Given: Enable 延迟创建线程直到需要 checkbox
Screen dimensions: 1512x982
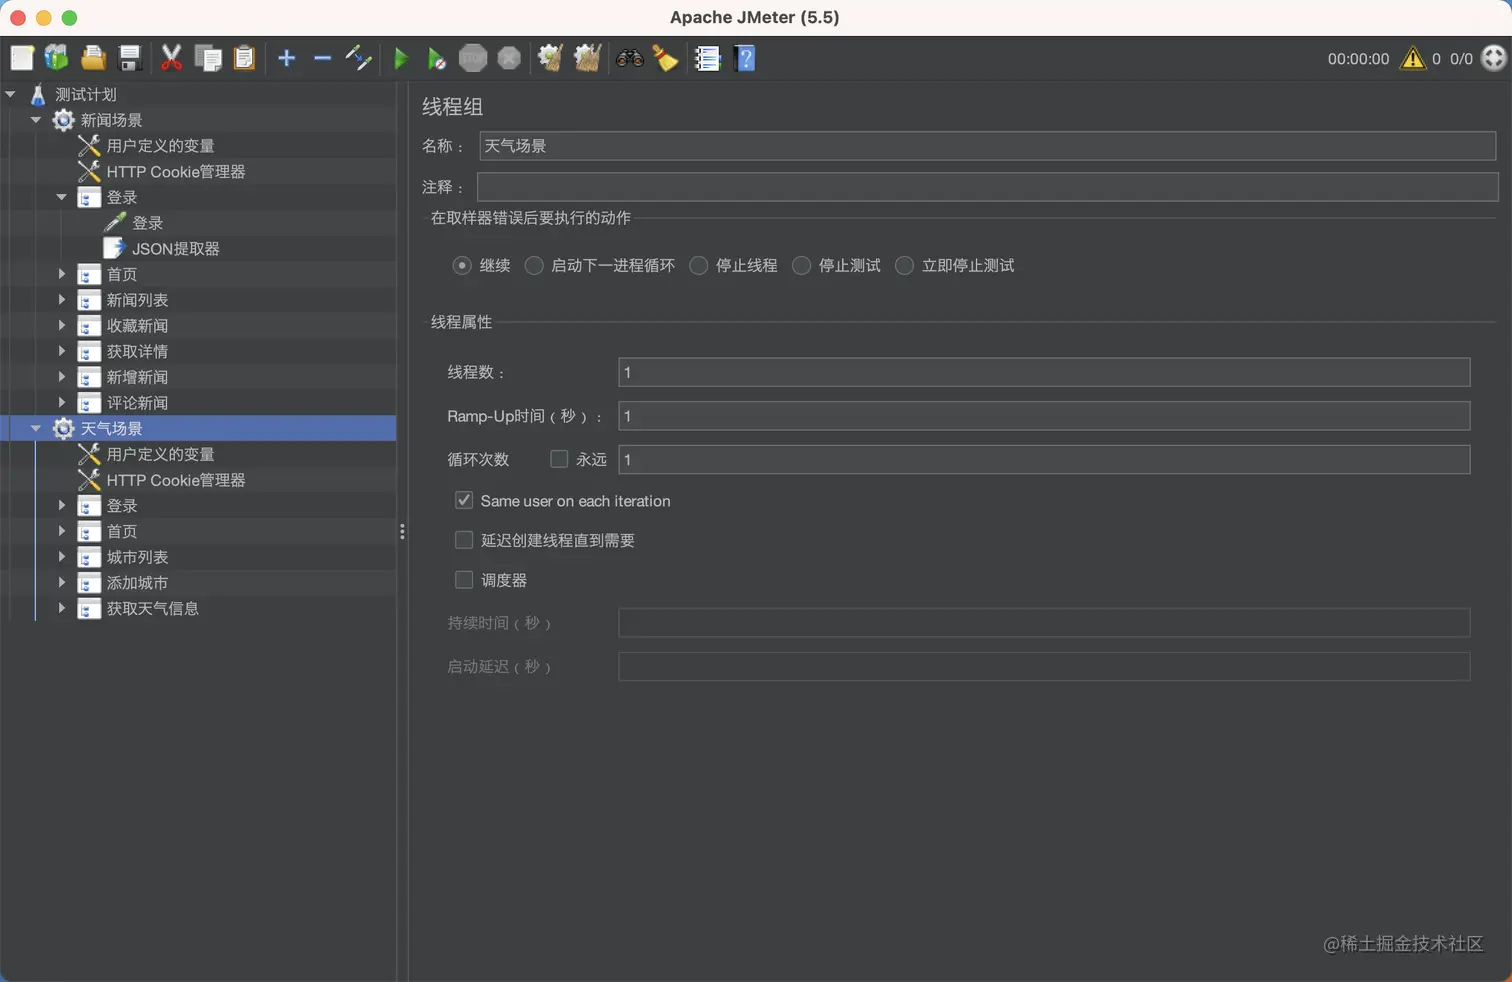Looking at the screenshot, I should (464, 540).
